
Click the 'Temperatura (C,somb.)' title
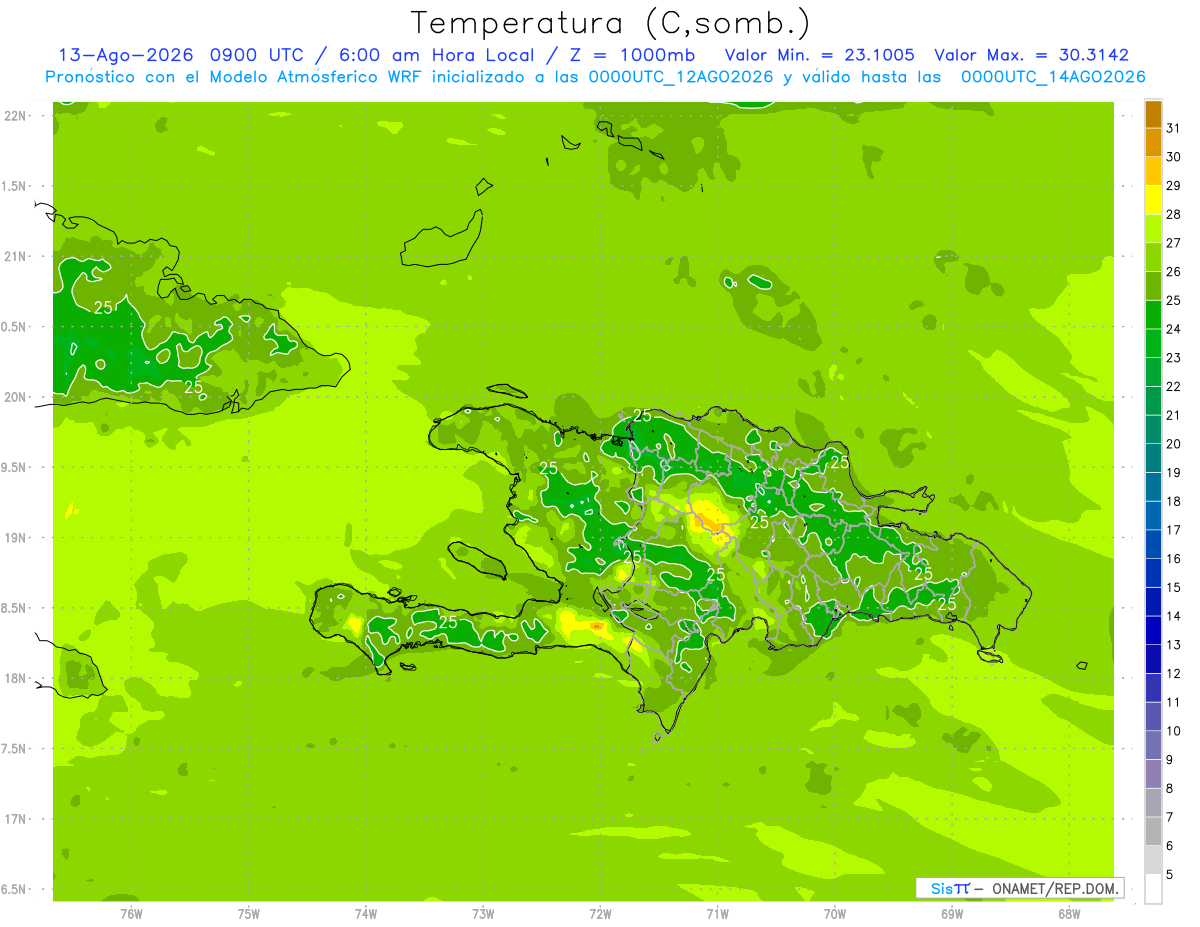(x=610, y=24)
